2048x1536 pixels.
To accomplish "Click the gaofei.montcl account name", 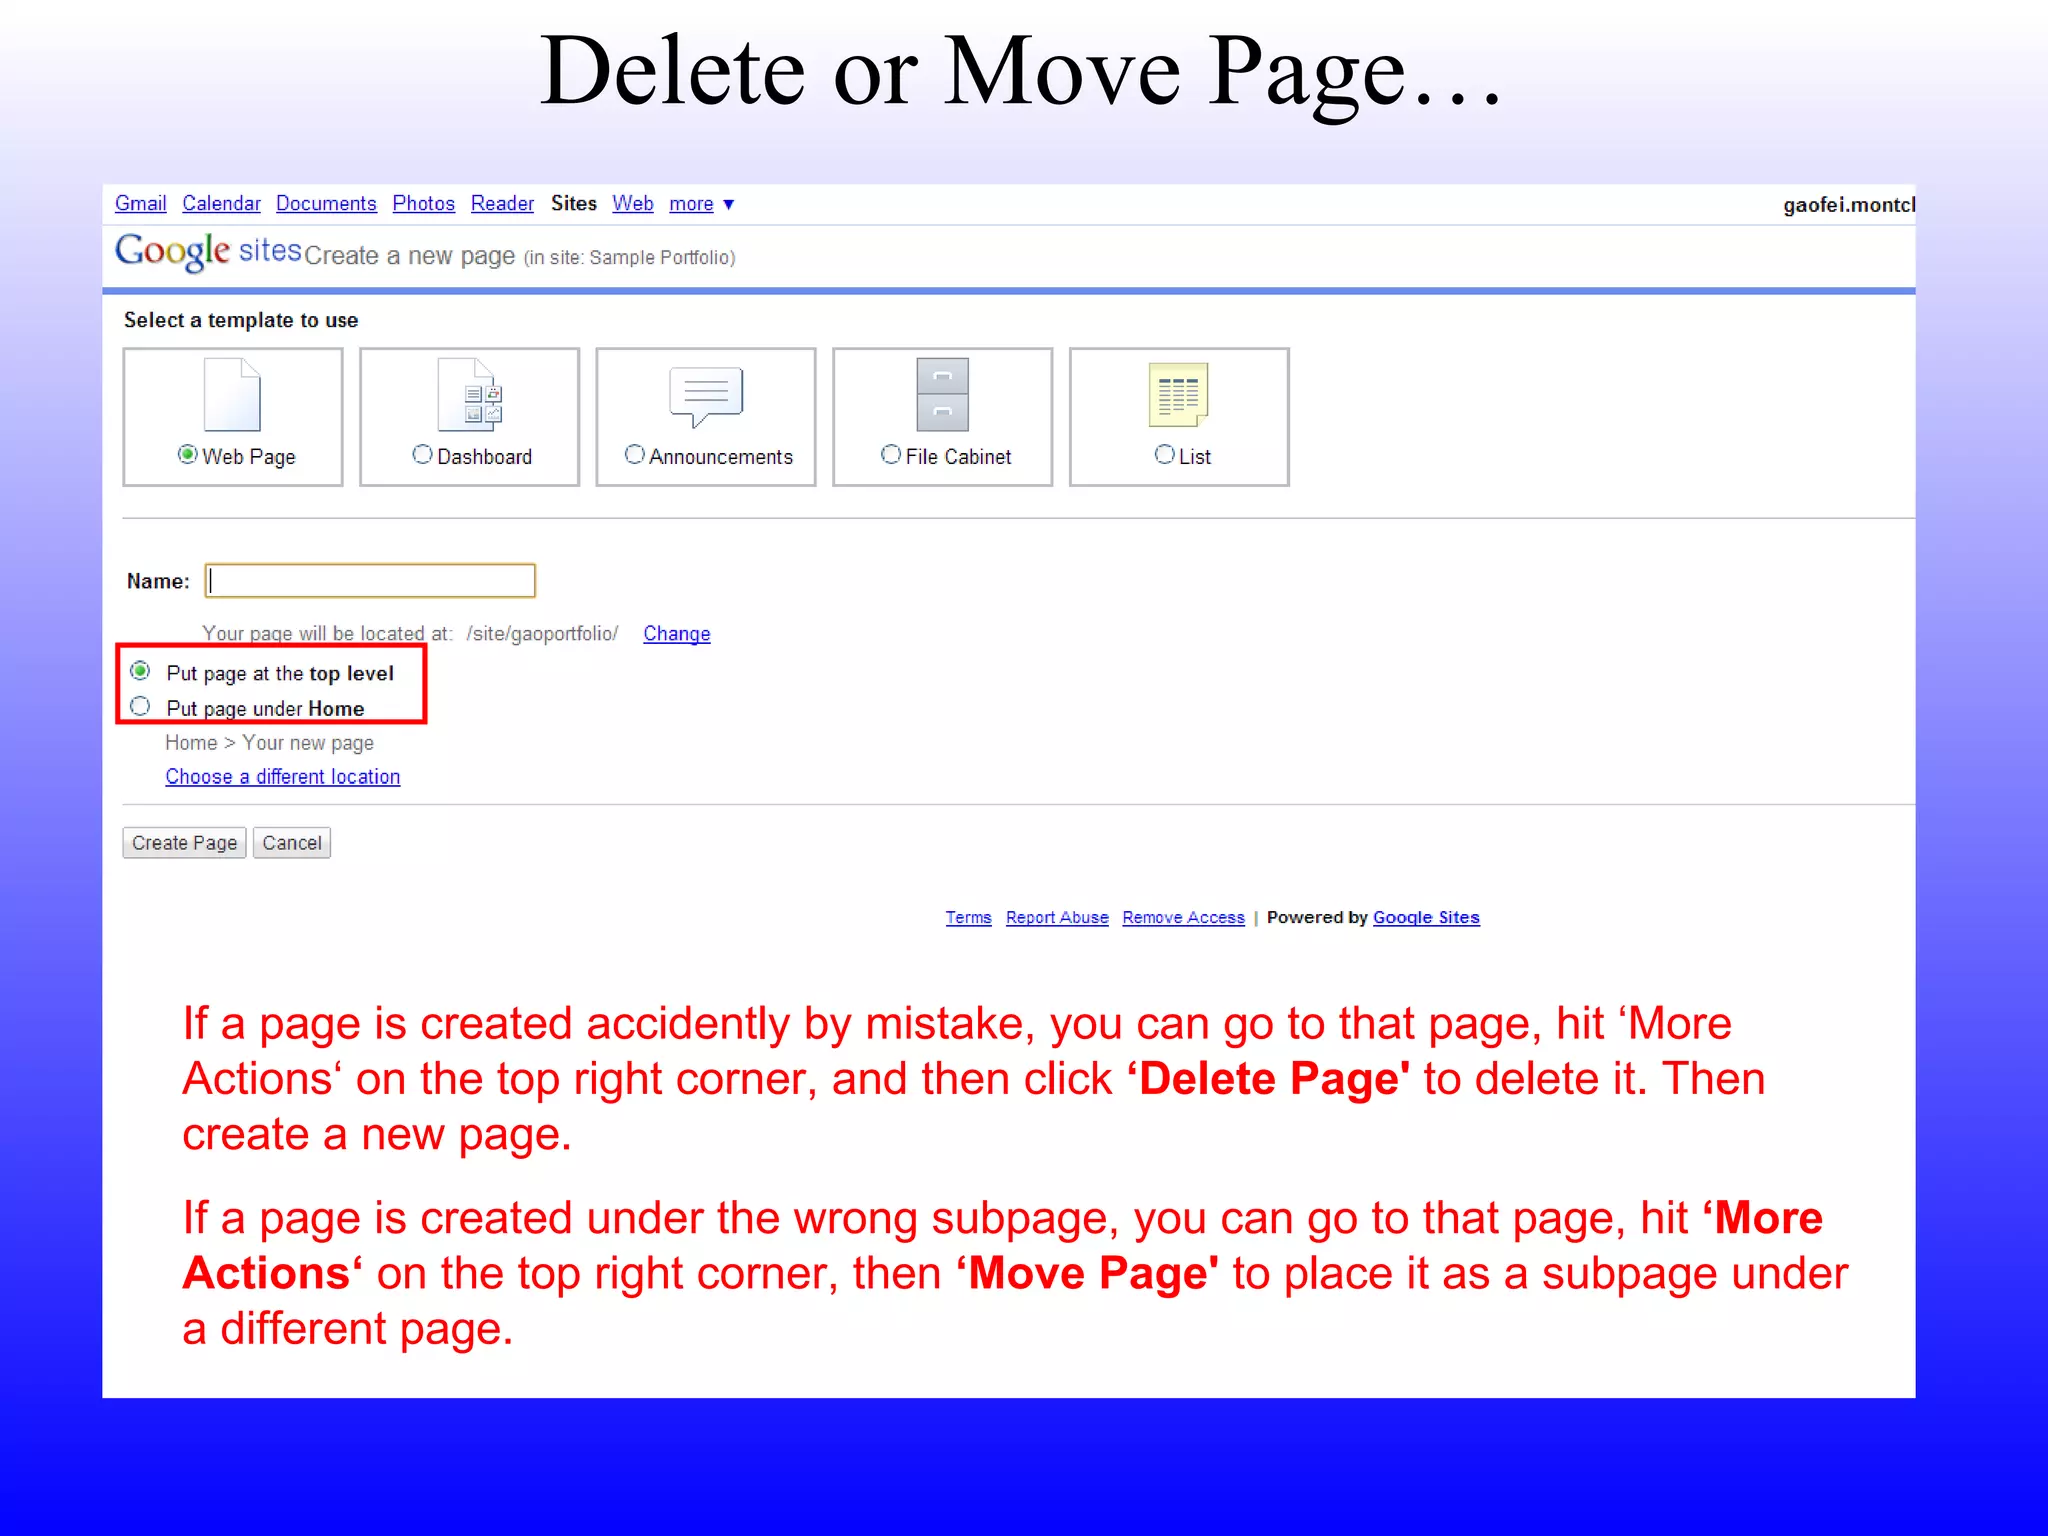I will [x=1849, y=204].
